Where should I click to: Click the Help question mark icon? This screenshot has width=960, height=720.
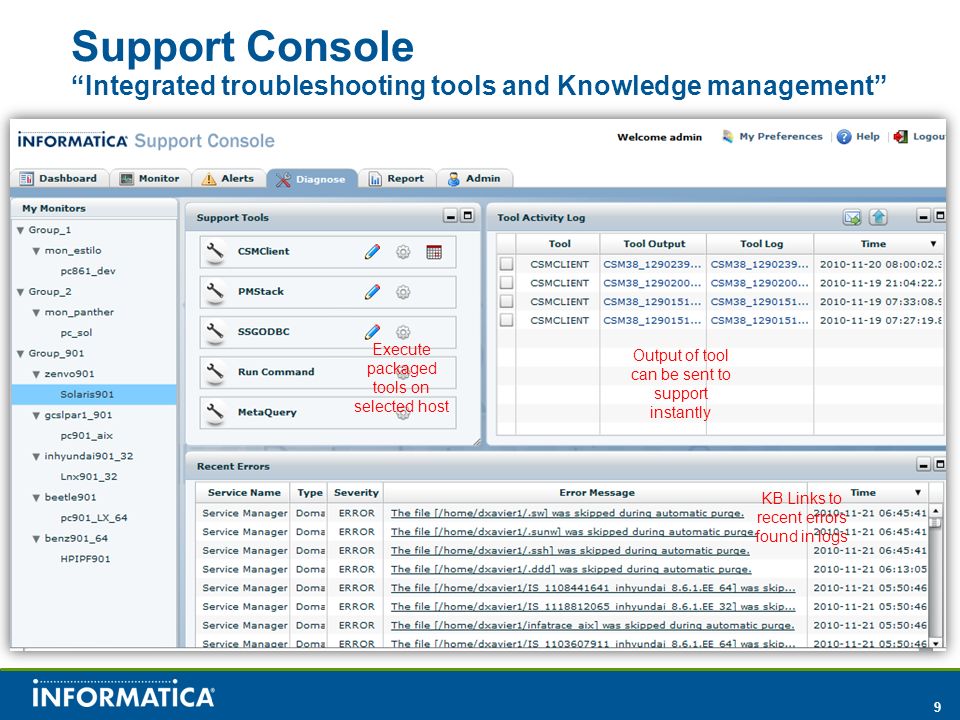tap(844, 137)
